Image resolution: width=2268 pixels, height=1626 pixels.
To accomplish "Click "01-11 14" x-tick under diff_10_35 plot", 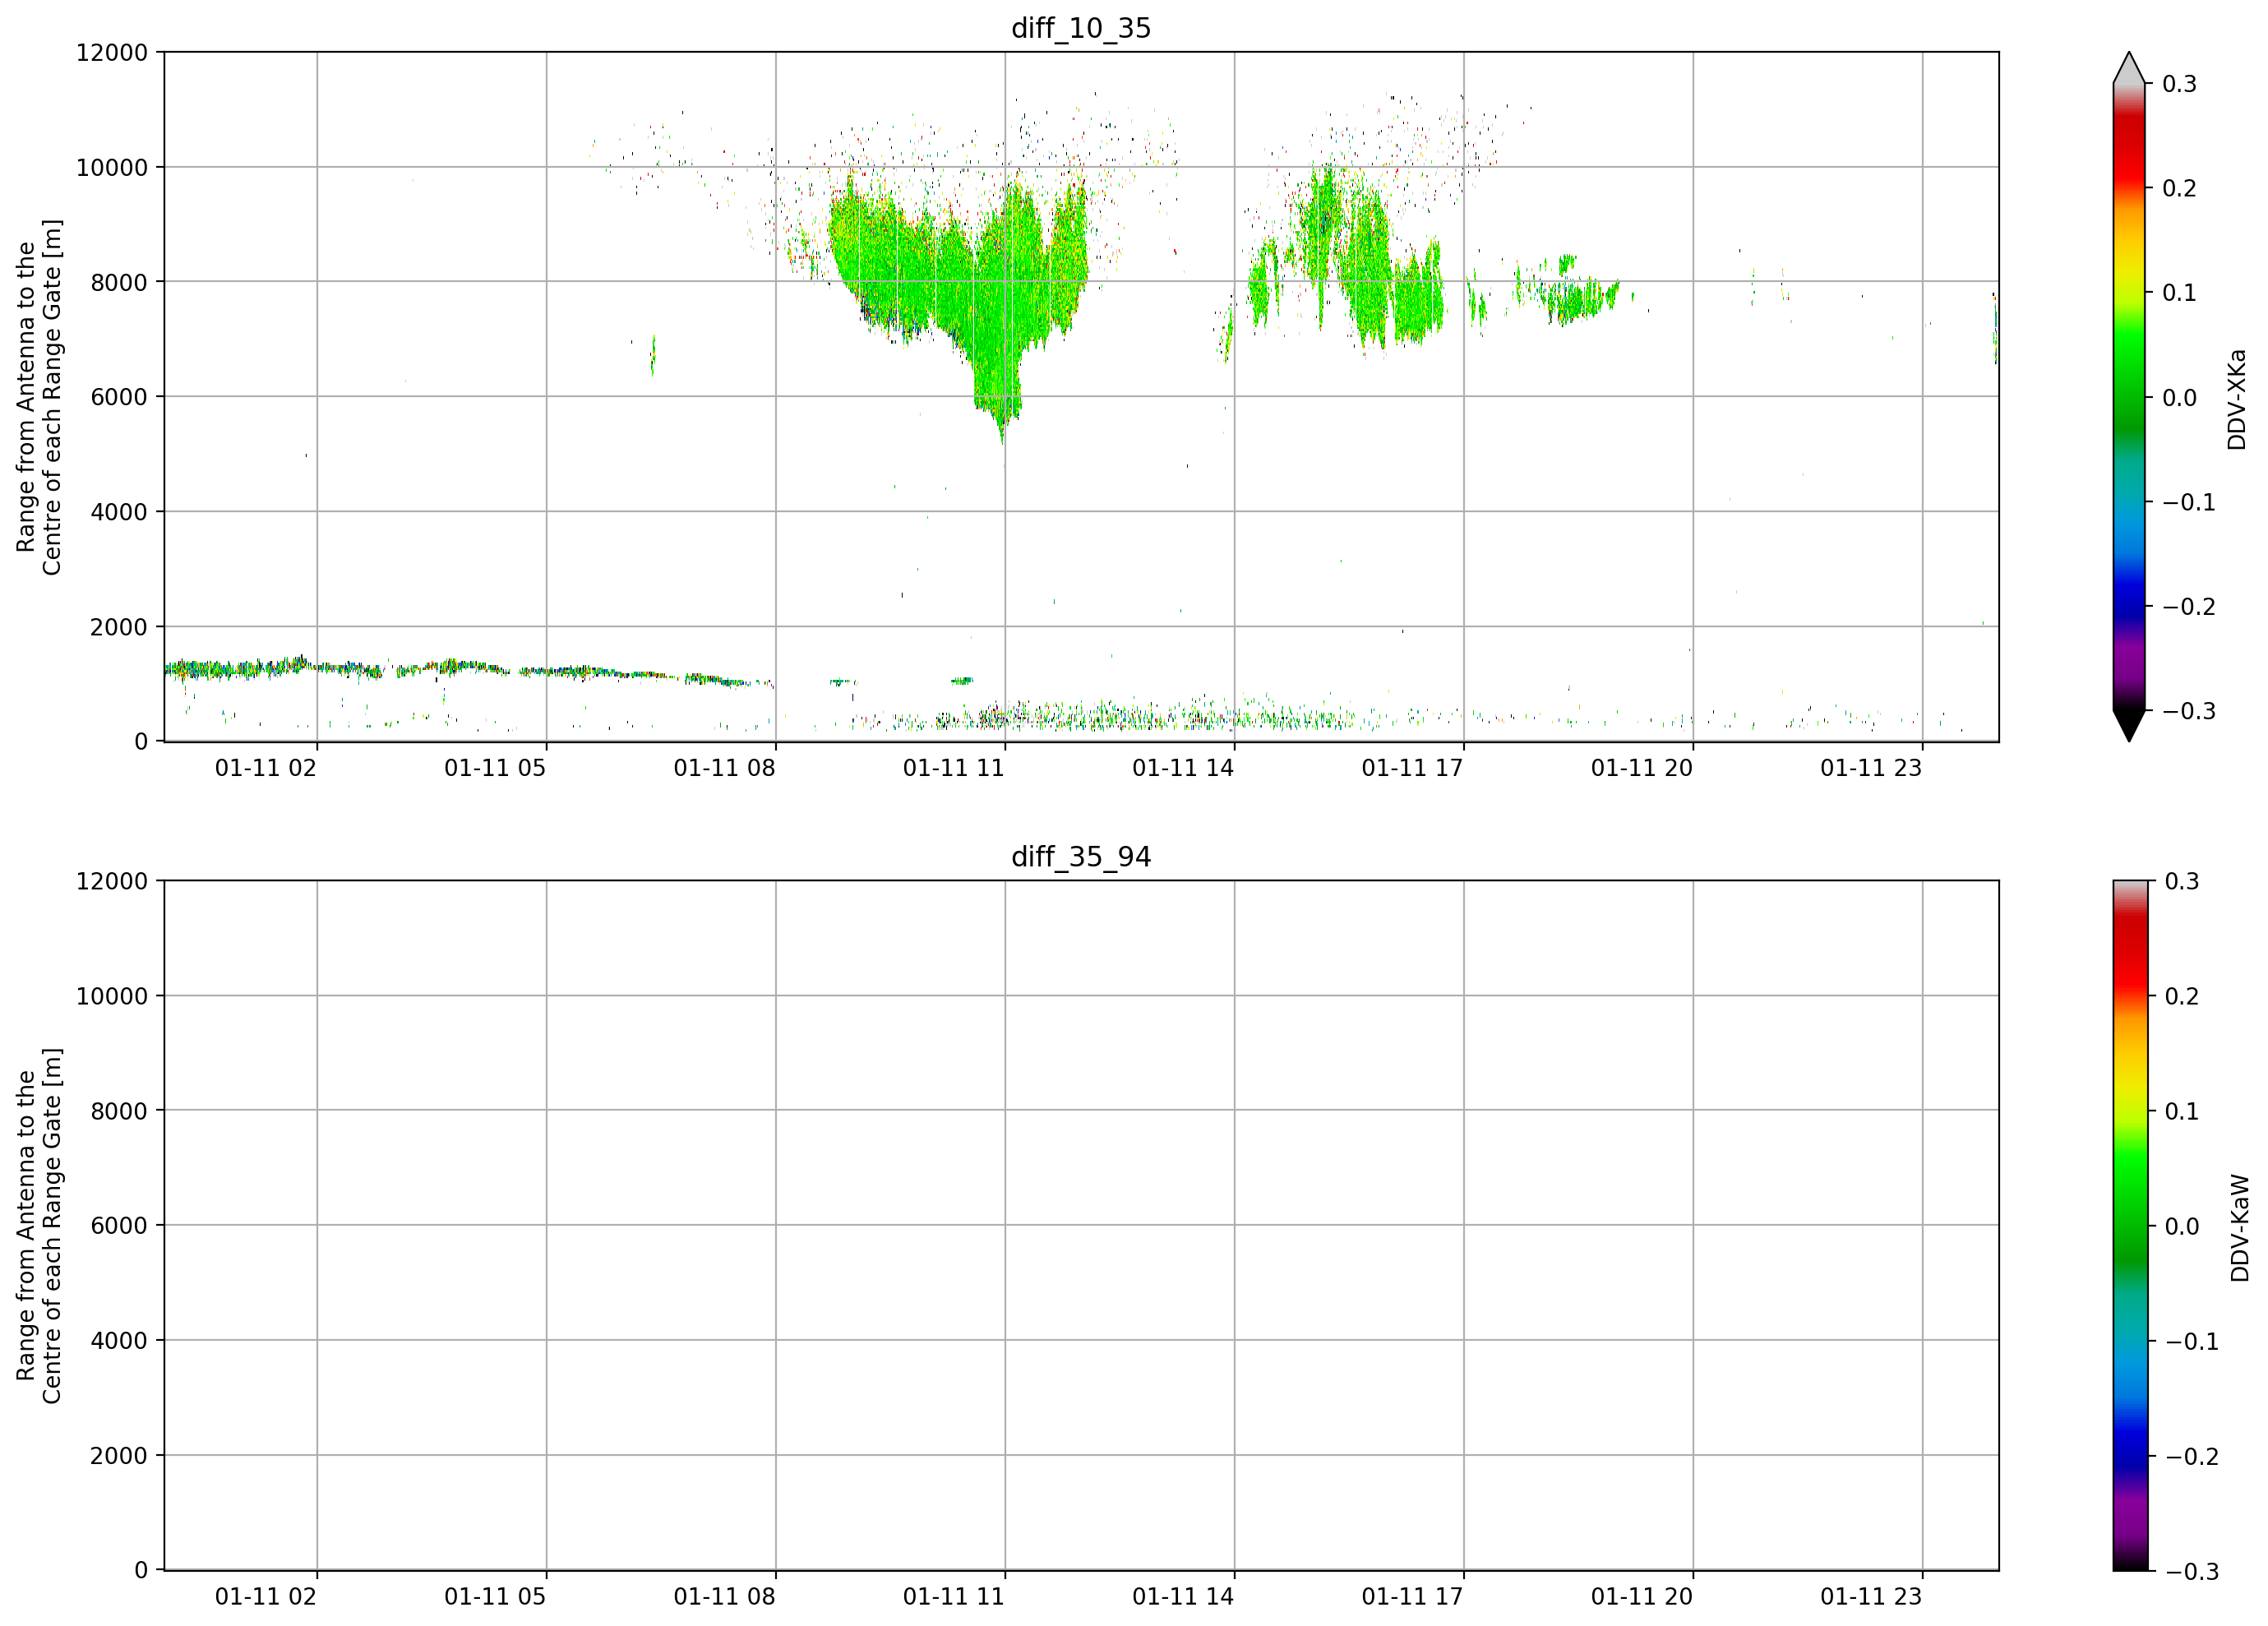I will tap(1183, 769).
